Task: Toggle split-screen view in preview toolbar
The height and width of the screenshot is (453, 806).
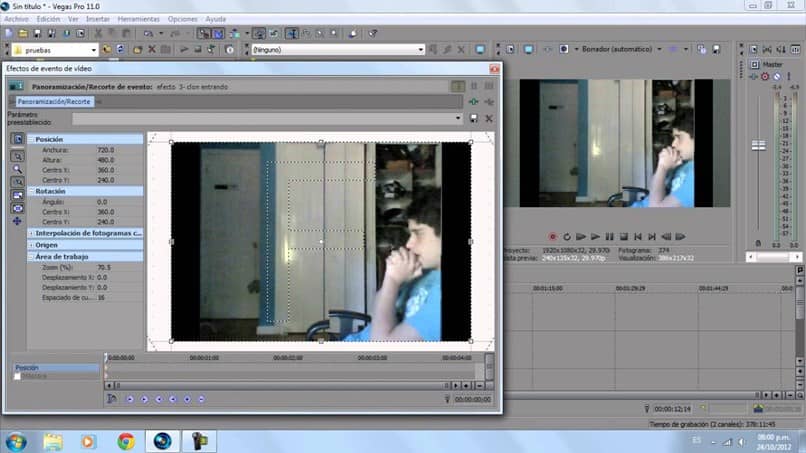Action: (x=564, y=49)
